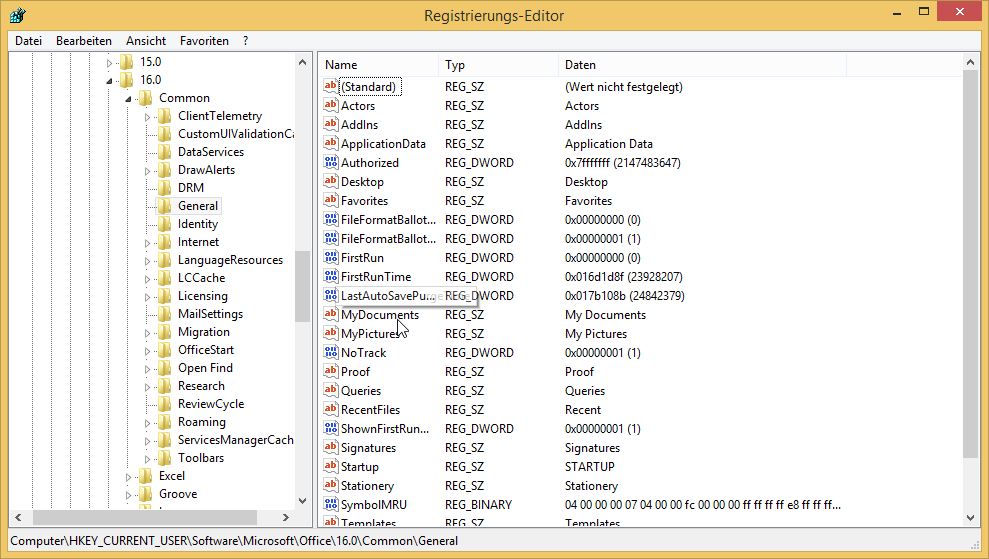
Task: Sort values by the Daten column header
Action: click(x=702, y=64)
